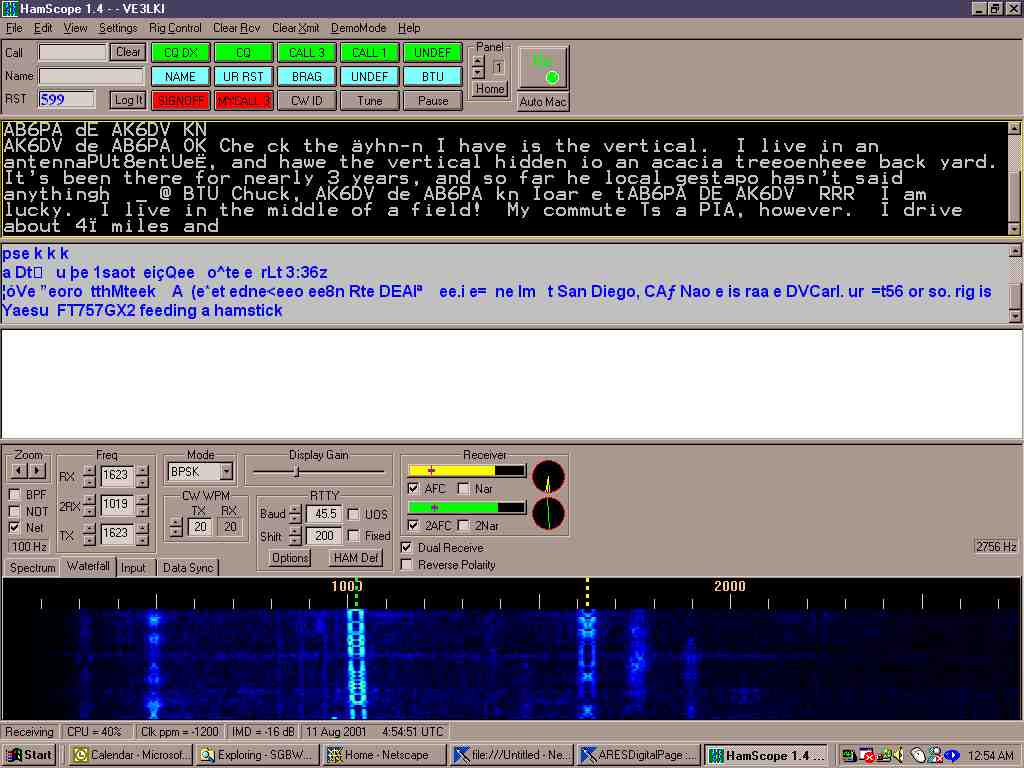Click the Log It button

[128, 100]
